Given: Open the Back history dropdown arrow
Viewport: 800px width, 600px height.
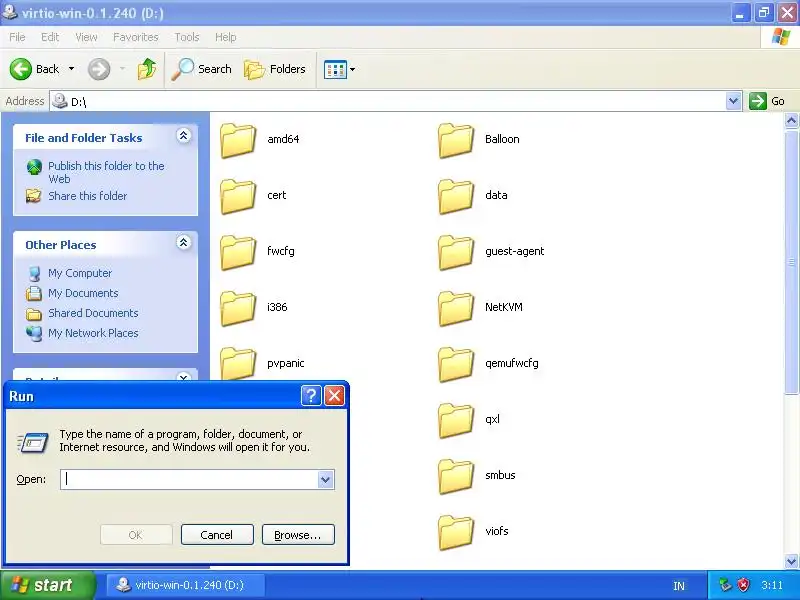Looking at the screenshot, I should [71, 69].
